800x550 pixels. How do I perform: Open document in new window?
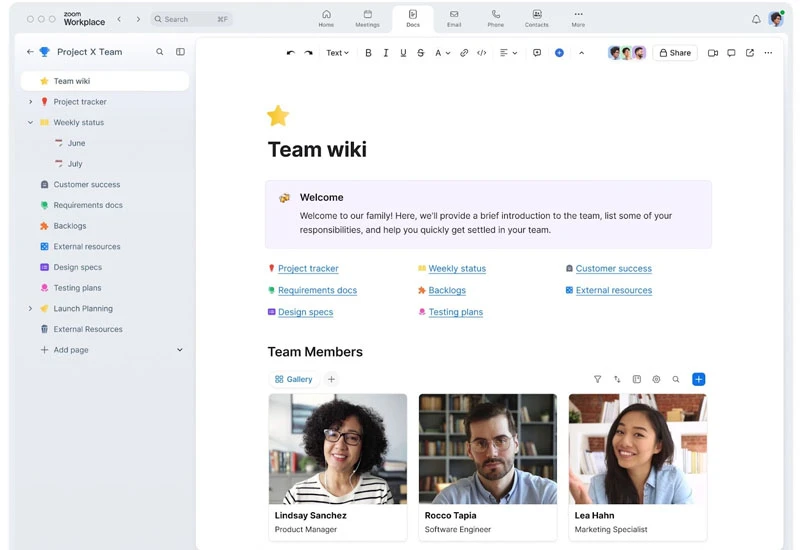click(x=749, y=53)
